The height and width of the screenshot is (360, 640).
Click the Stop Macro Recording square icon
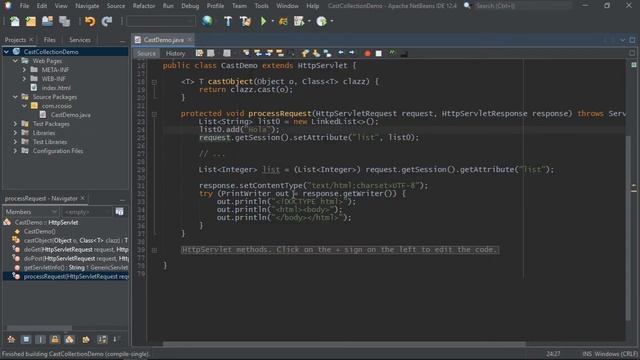pyautogui.click(x=379, y=53)
